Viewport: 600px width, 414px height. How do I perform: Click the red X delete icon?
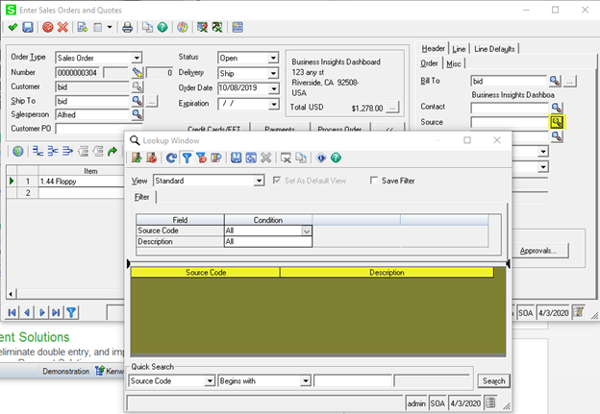64,27
